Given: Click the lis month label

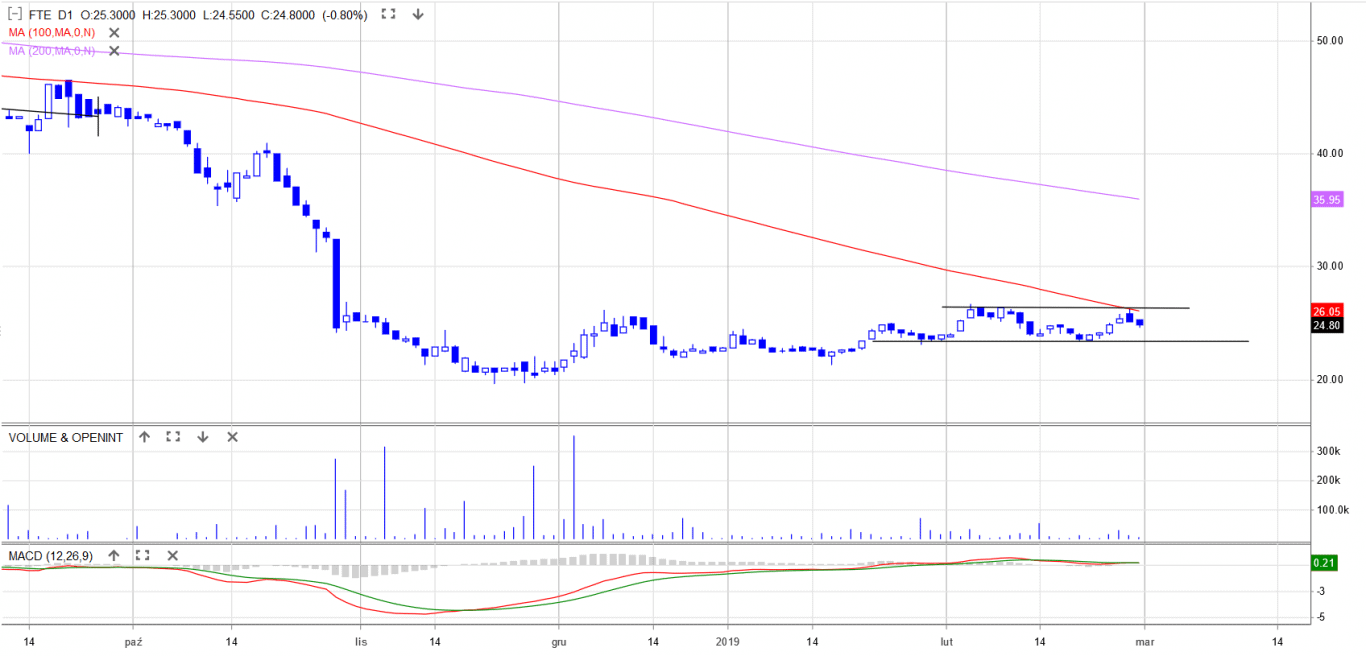Looking at the screenshot, I should 360,640.
